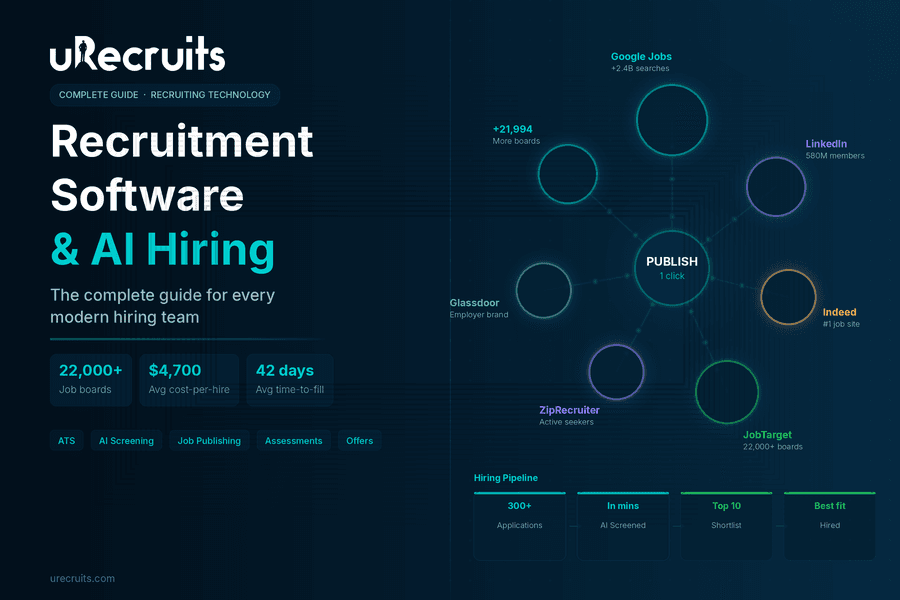Screen dimensions: 900x600
Task: Open the Job Publishing tag
Action: tap(209, 440)
